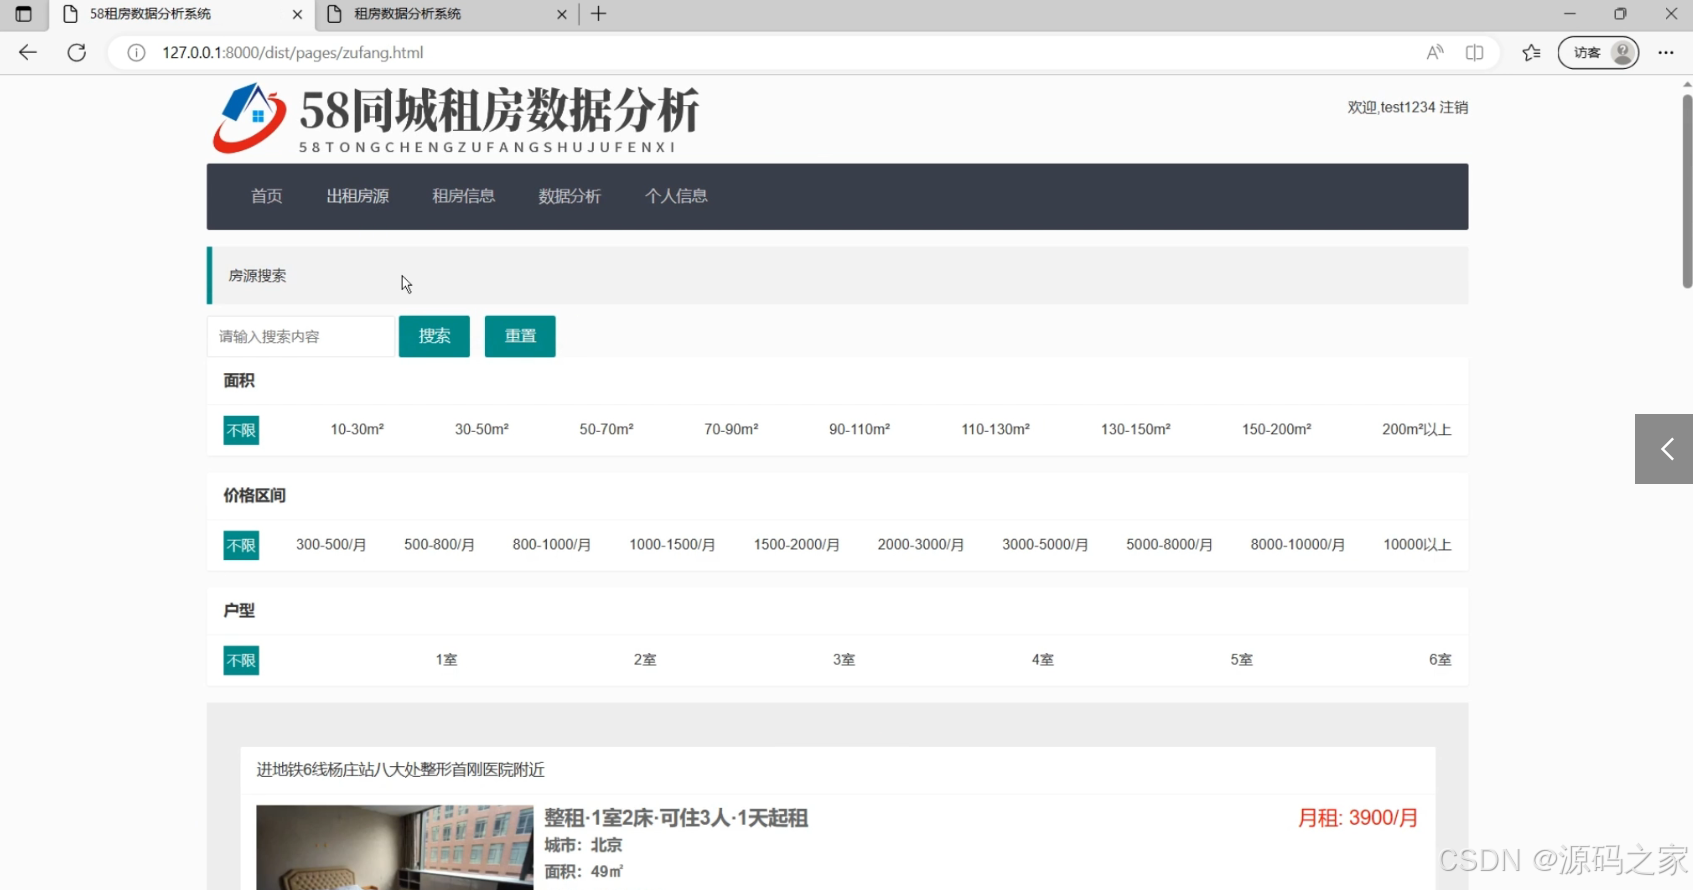This screenshot has width=1693, height=890.
Task: Open listing title 进地铁6线杨庄站八大处整形首刚医院附近
Action: [x=400, y=770]
